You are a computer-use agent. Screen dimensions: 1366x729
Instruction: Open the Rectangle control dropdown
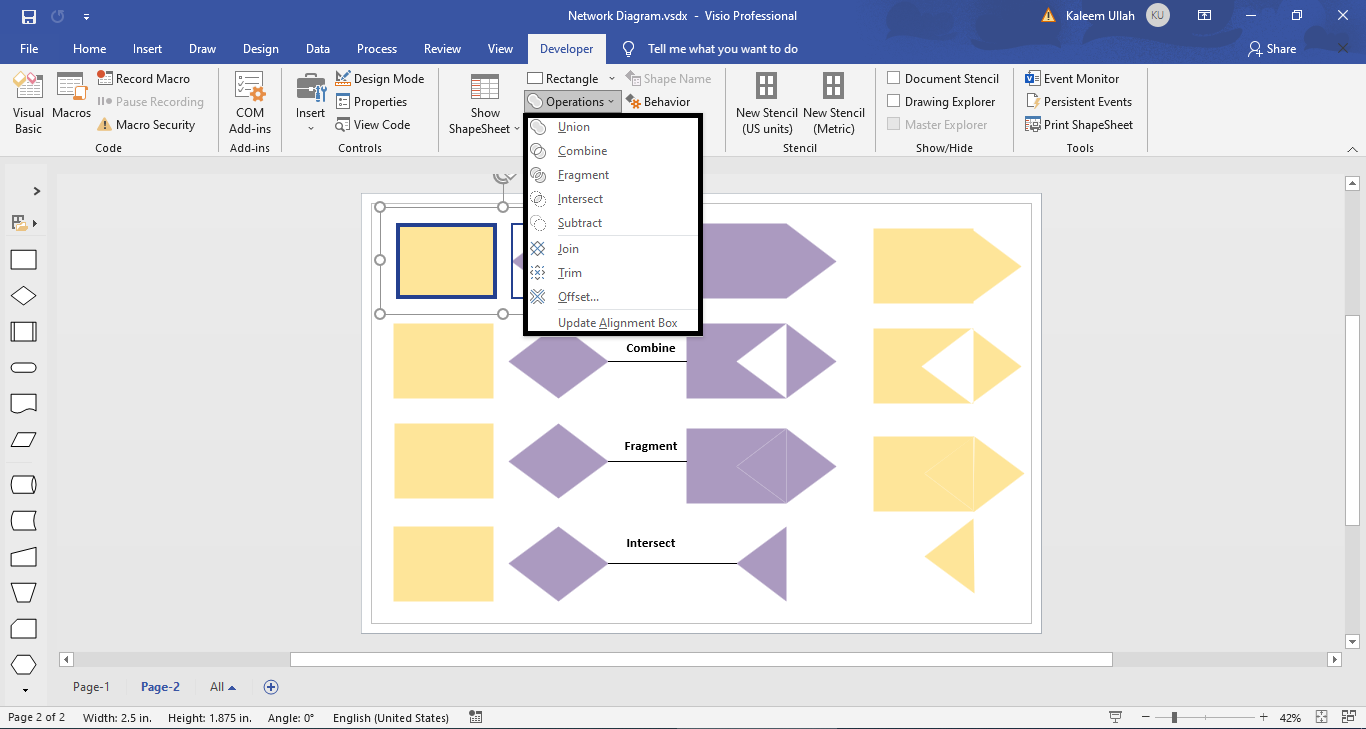(612, 77)
